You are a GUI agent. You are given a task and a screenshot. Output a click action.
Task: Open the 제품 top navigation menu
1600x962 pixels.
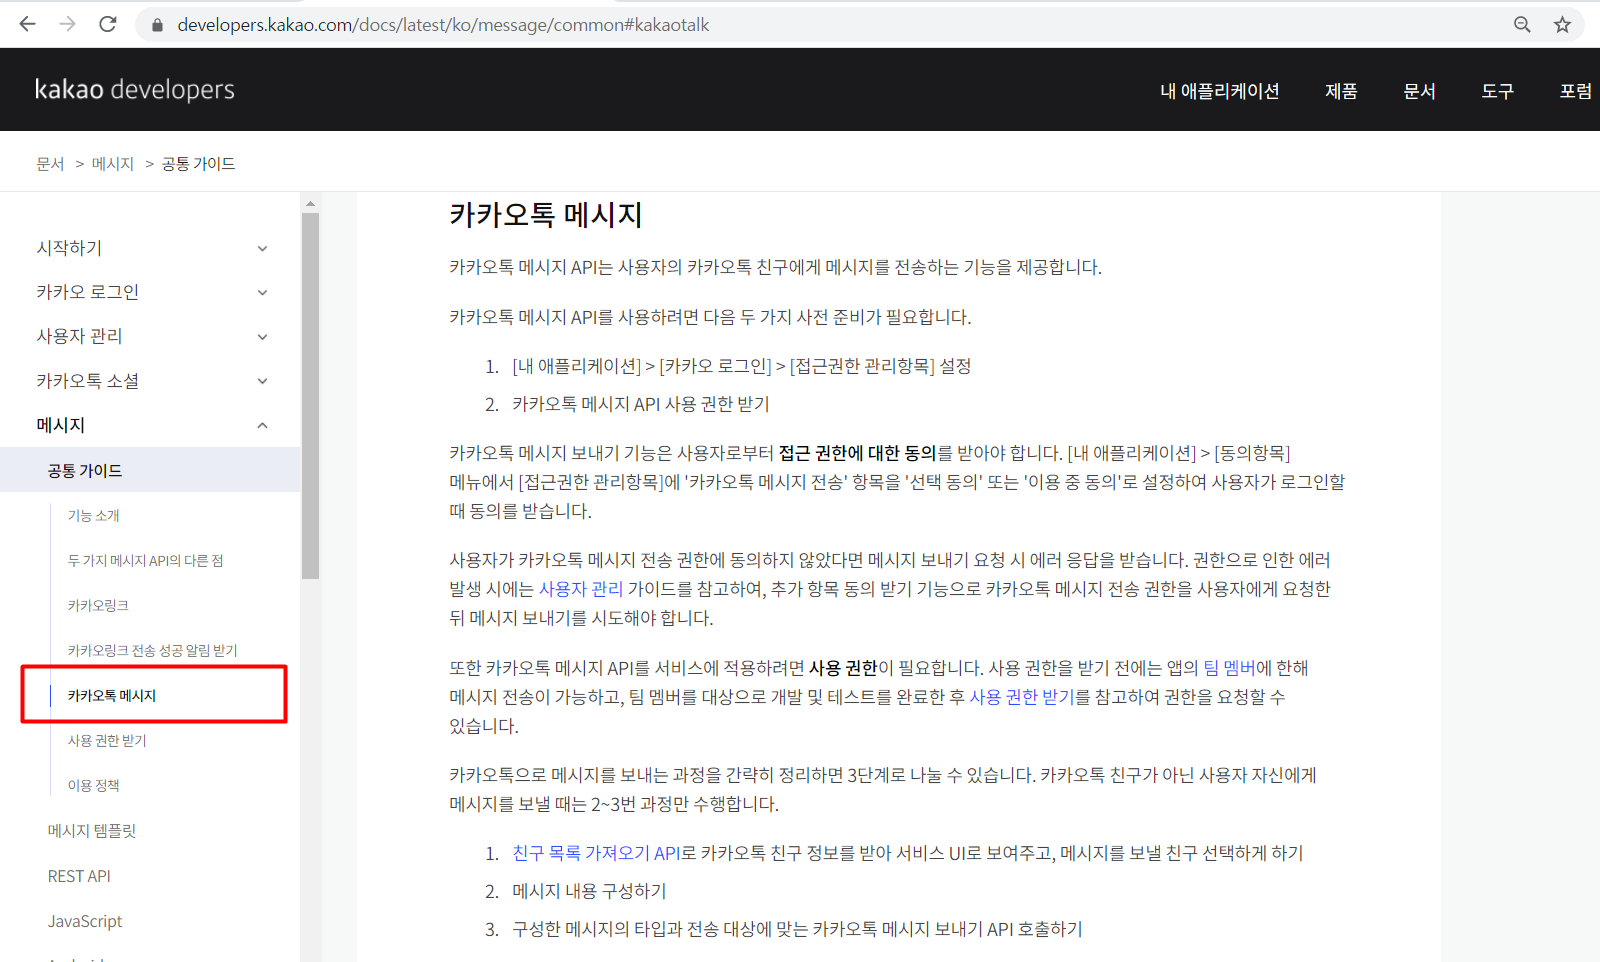click(x=1341, y=91)
